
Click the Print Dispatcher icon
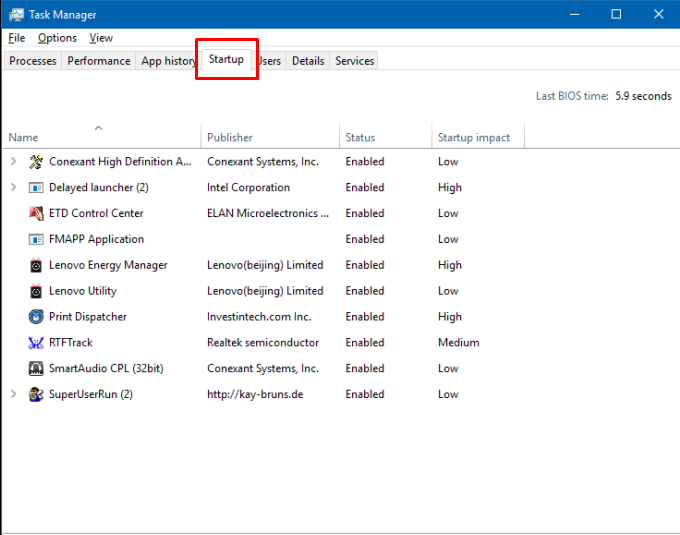36,317
